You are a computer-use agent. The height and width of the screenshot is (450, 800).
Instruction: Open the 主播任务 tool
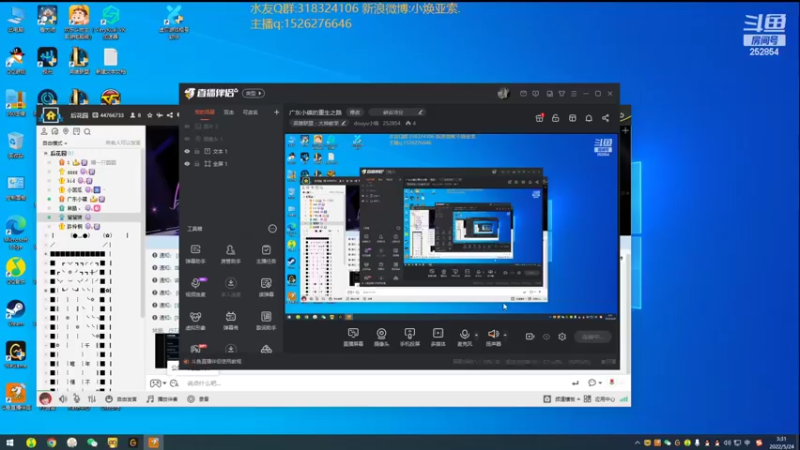[x=266, y=254]
